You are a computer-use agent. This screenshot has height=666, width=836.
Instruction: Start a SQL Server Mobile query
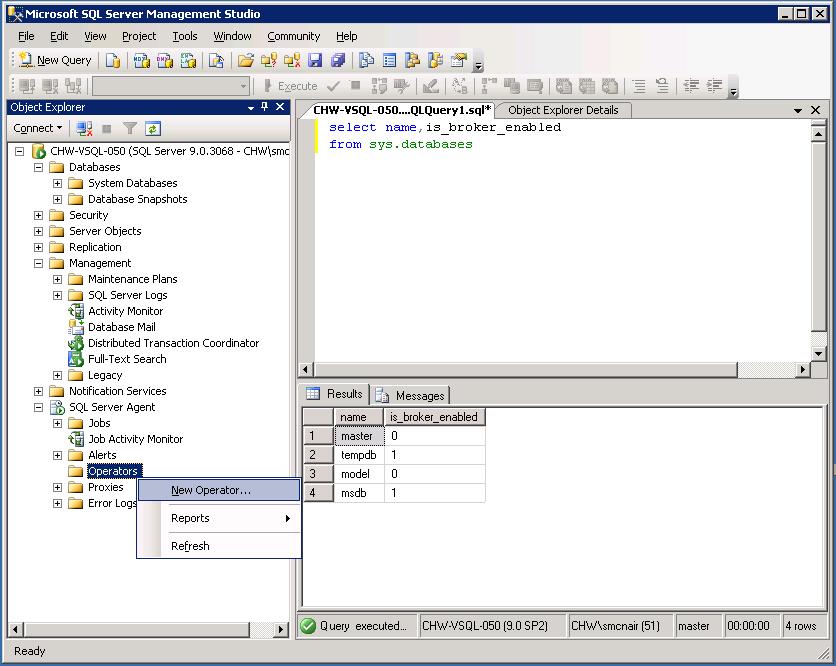click(216, 60)
